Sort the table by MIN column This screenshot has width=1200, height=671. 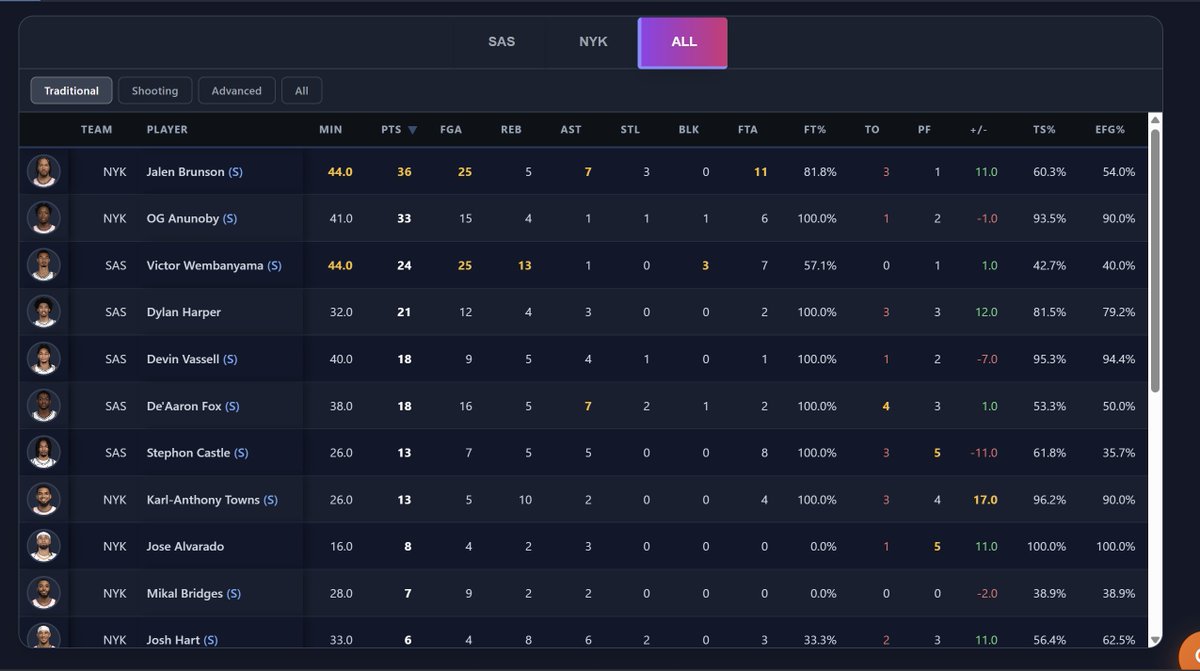[x=330, y=130]
